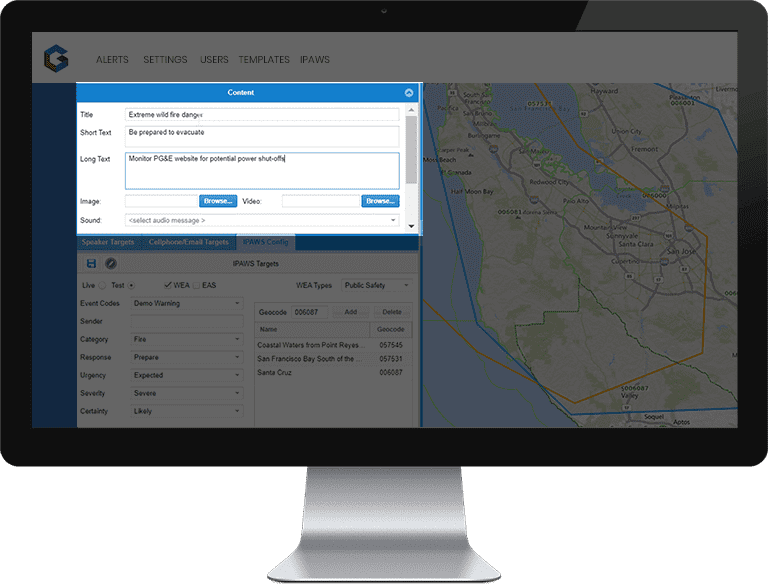Go to the TEMPLATES menu
Screen dimensions: 768x585
265,60
